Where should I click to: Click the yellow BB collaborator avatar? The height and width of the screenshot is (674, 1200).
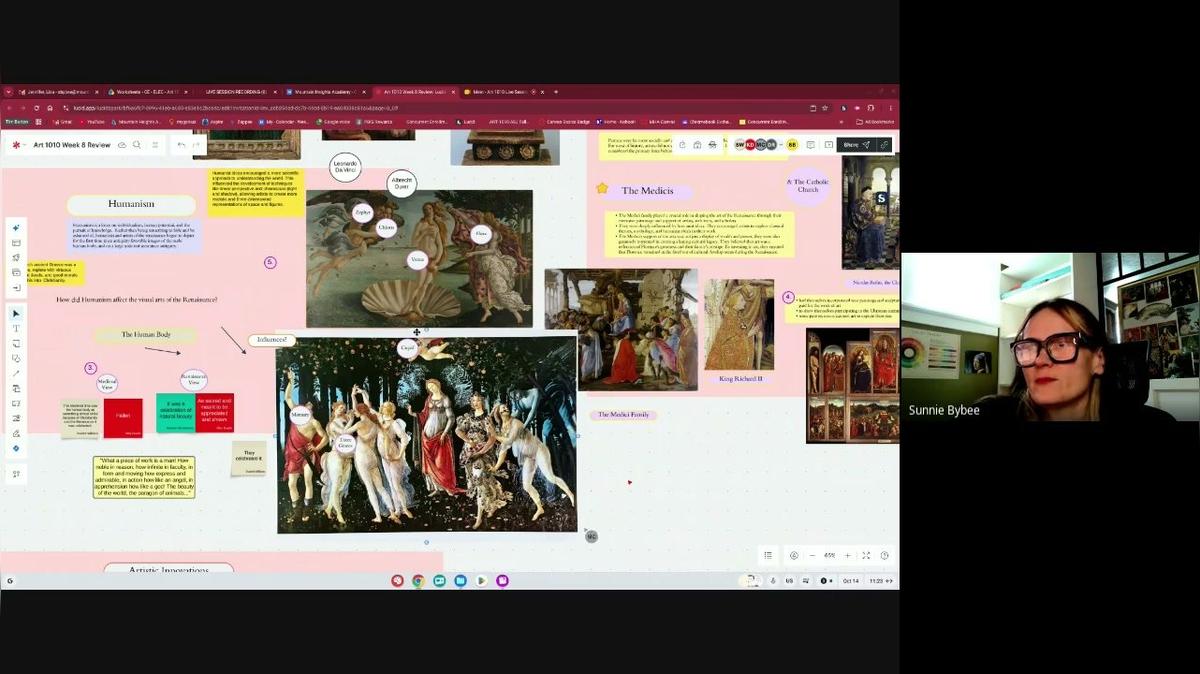coord(792,145)
